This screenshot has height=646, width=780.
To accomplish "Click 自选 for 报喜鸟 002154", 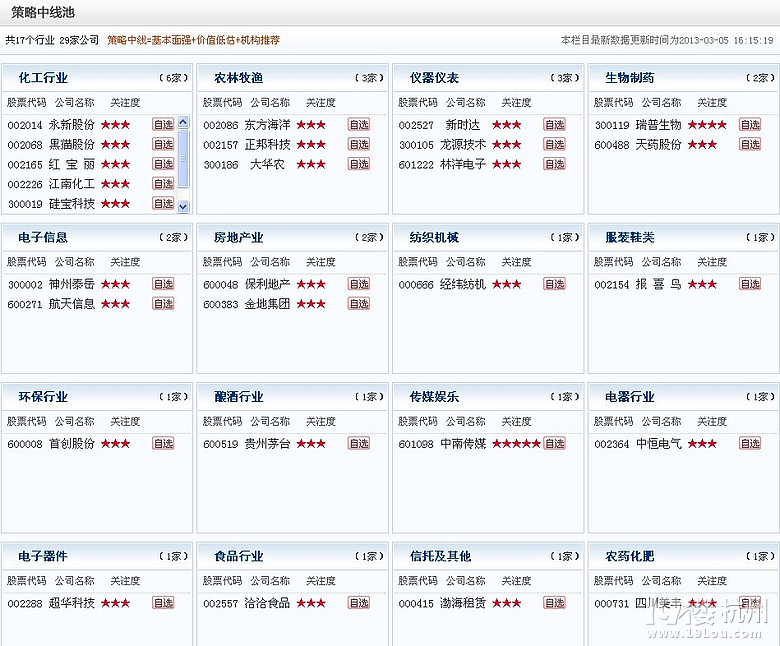I will [x=750, y=284].
